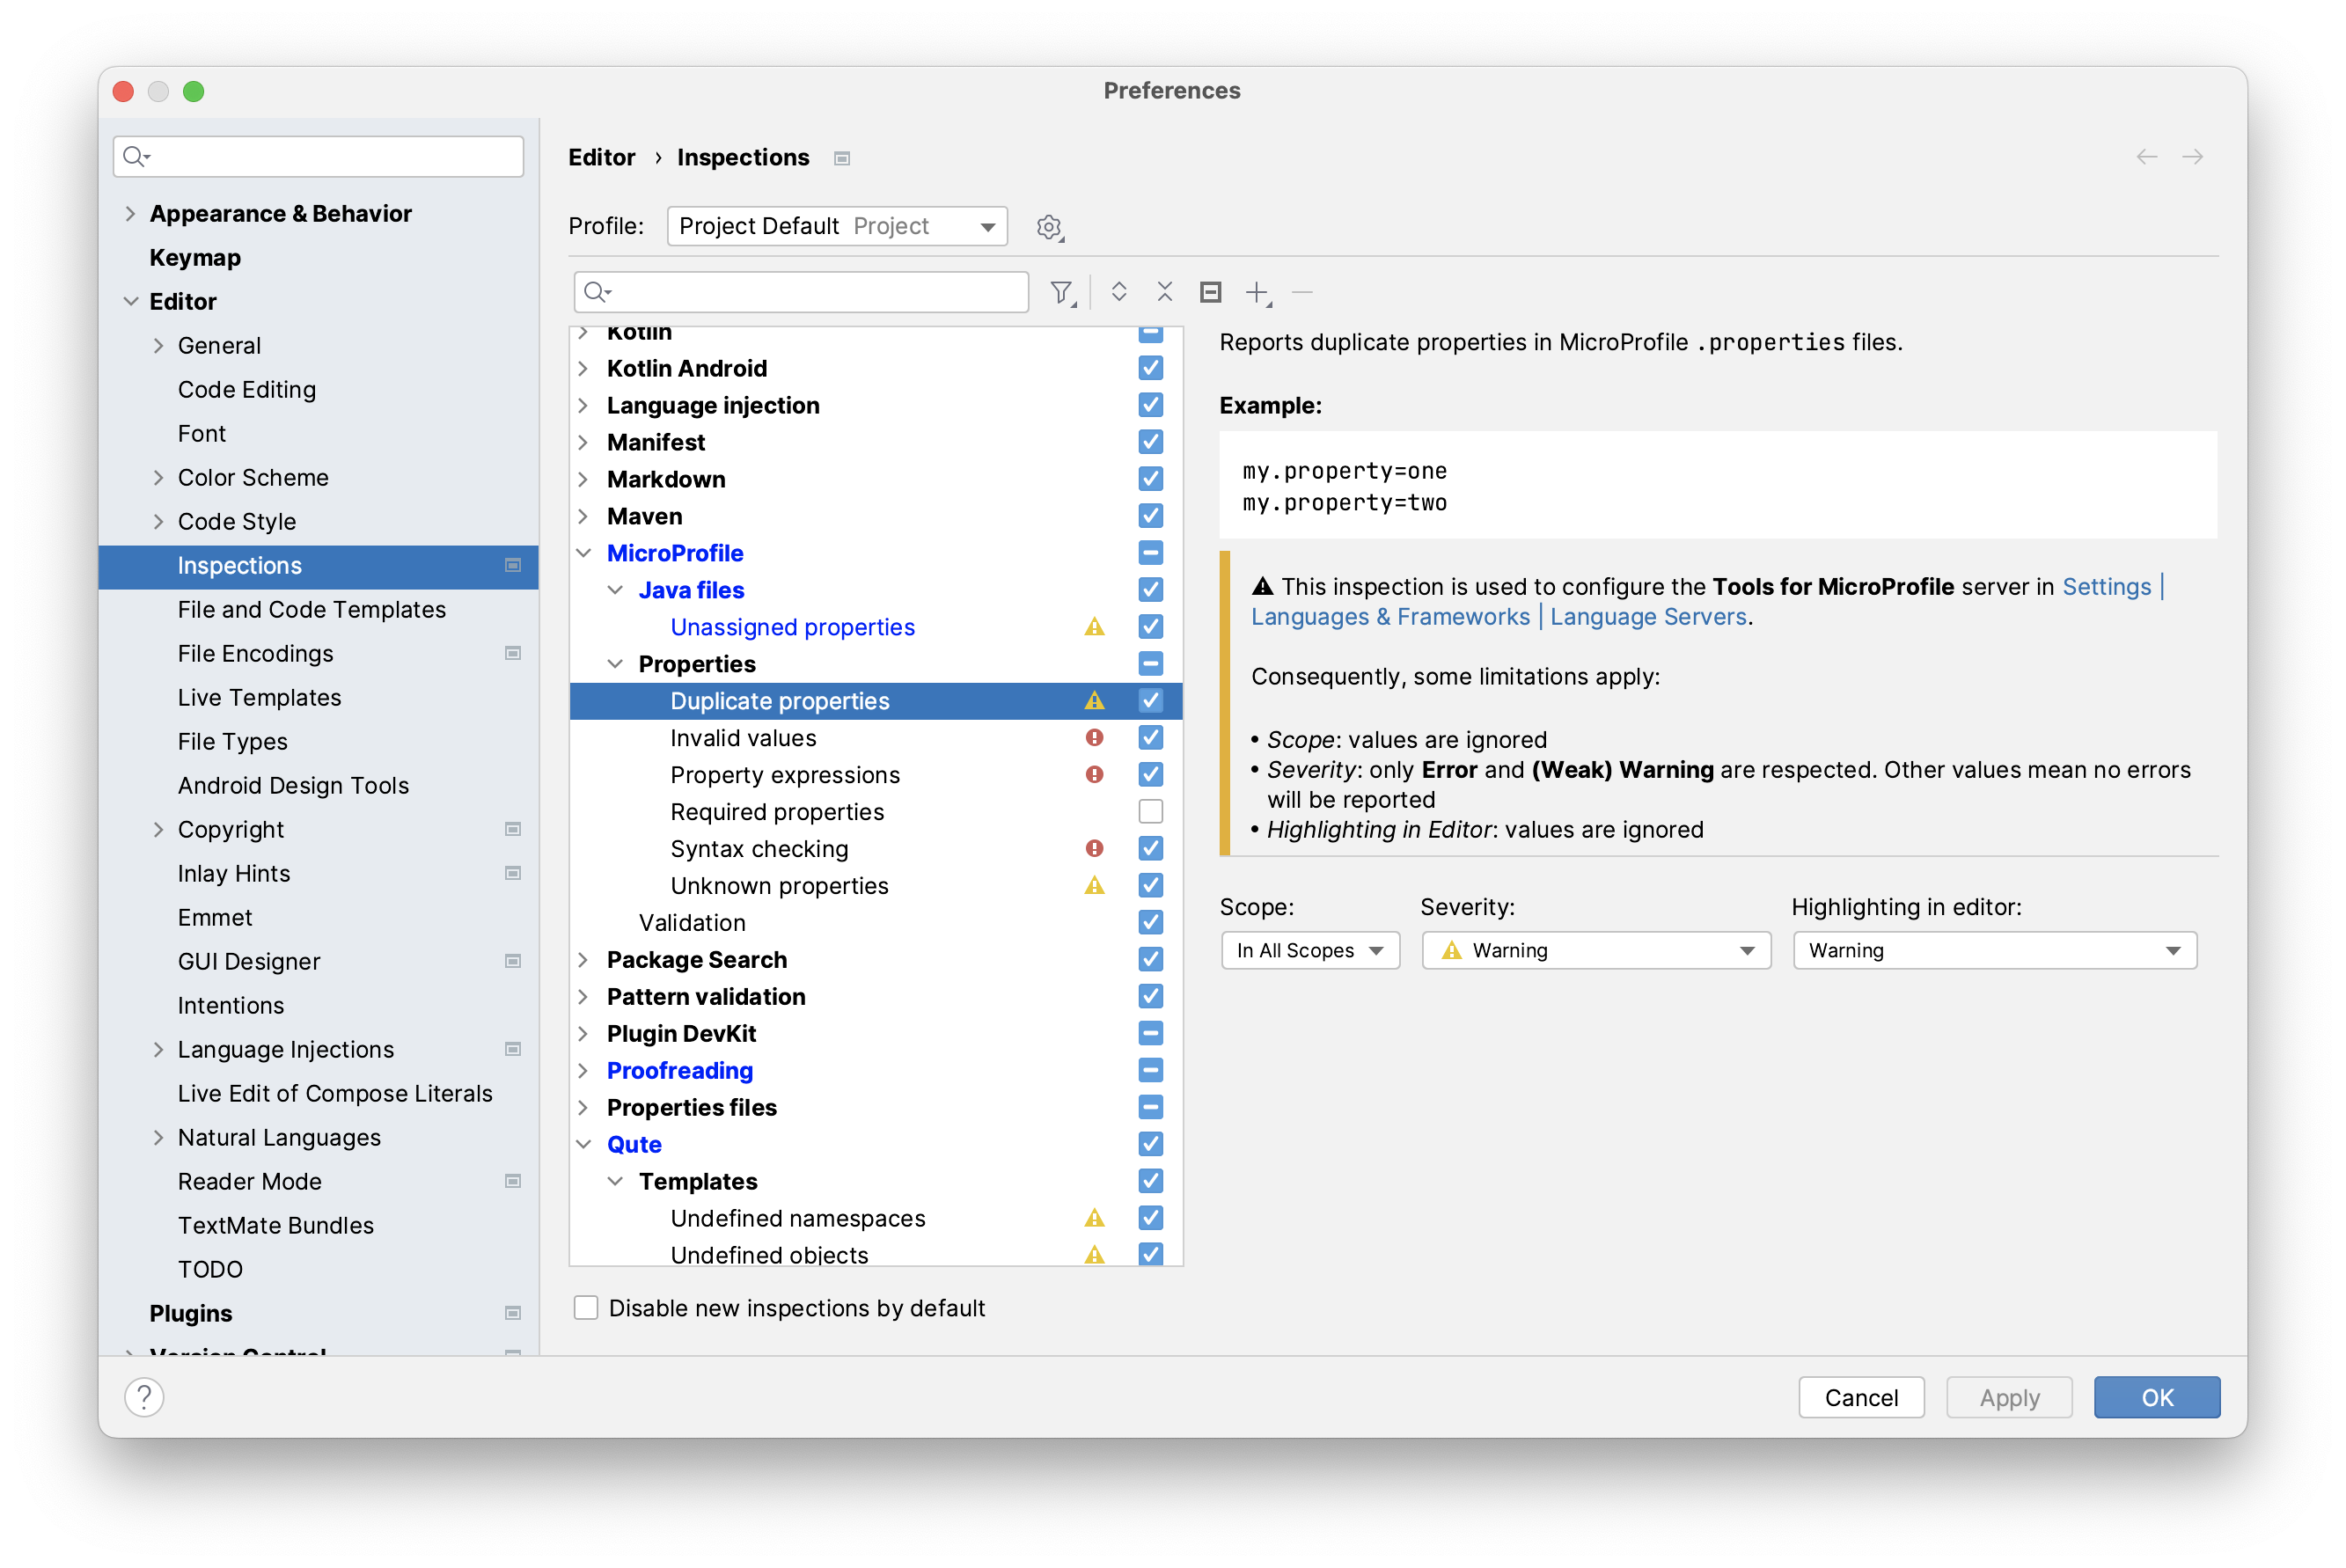This screenshot has width=2346, height=1568.
Task: Open TextMate Bundles settings
Action: click(x=276, y=1226)
